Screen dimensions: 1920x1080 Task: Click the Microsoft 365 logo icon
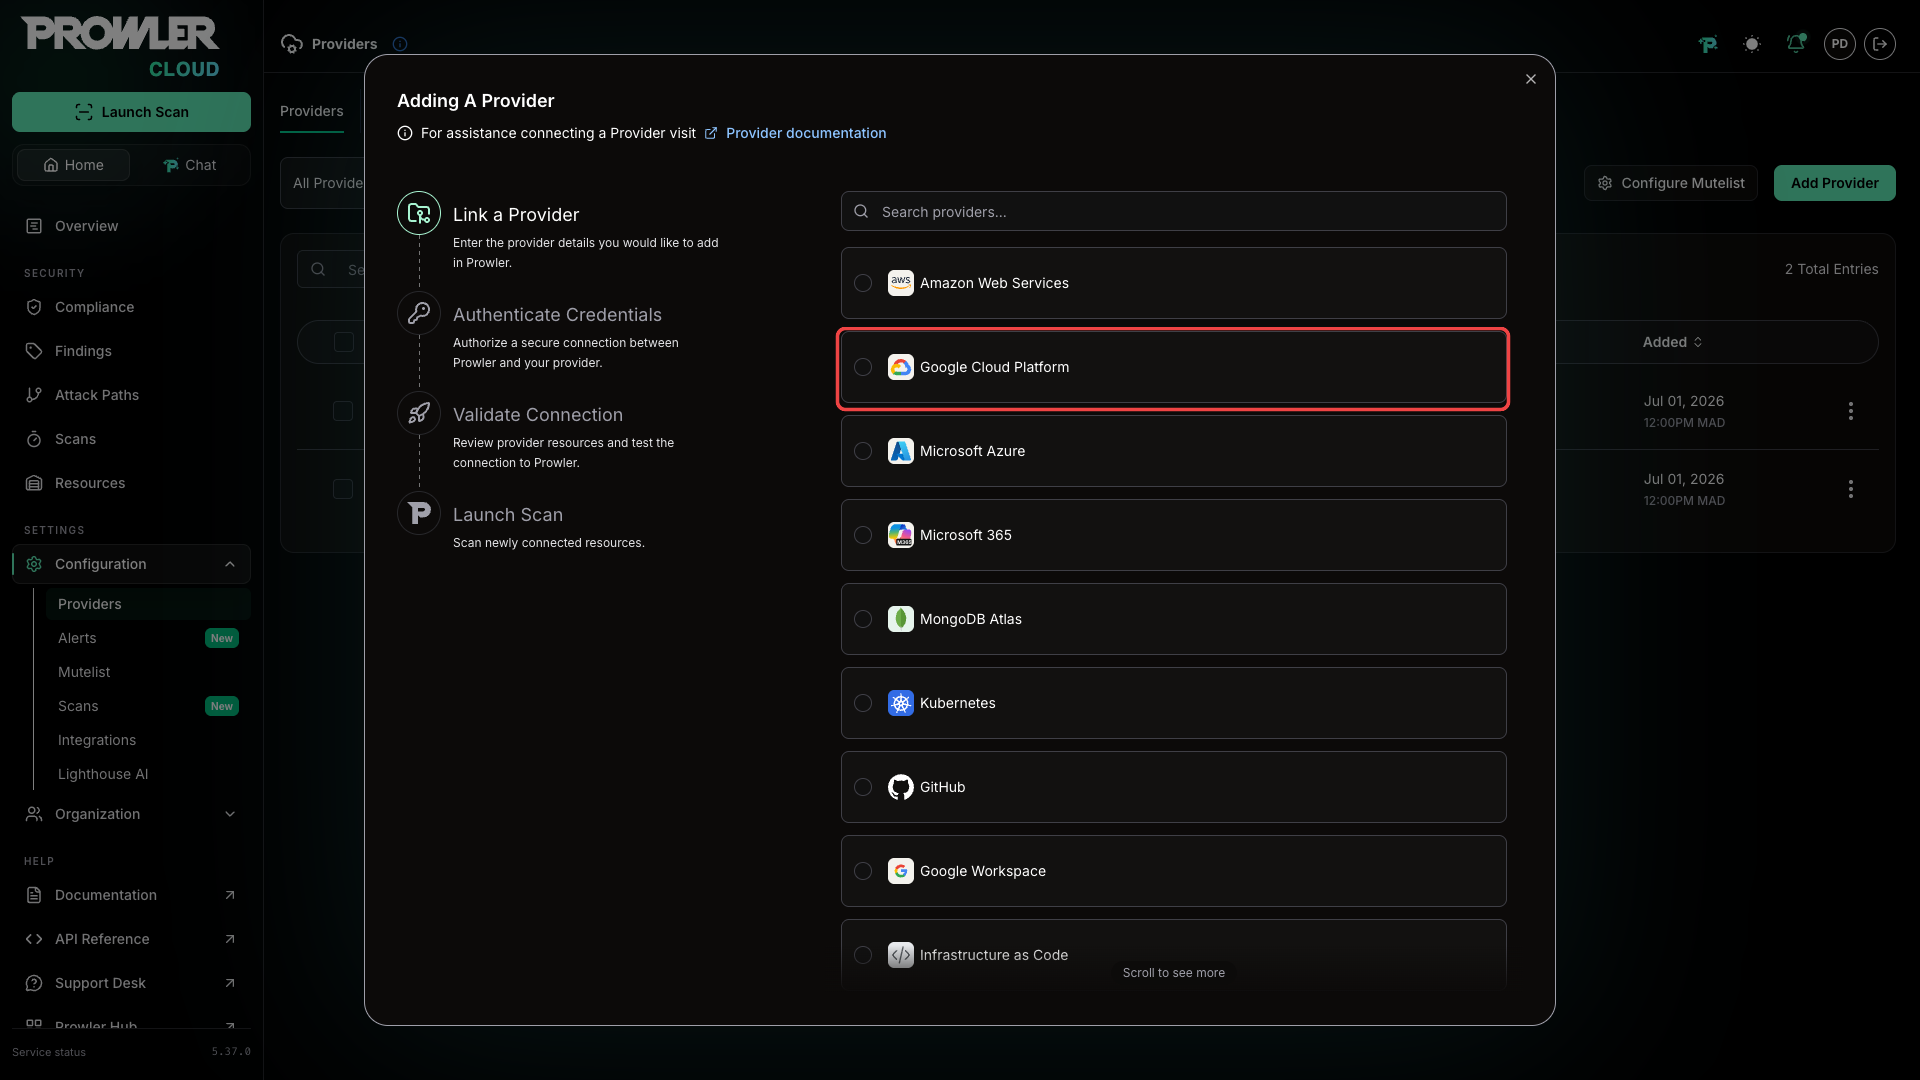[x=901, y=535]
